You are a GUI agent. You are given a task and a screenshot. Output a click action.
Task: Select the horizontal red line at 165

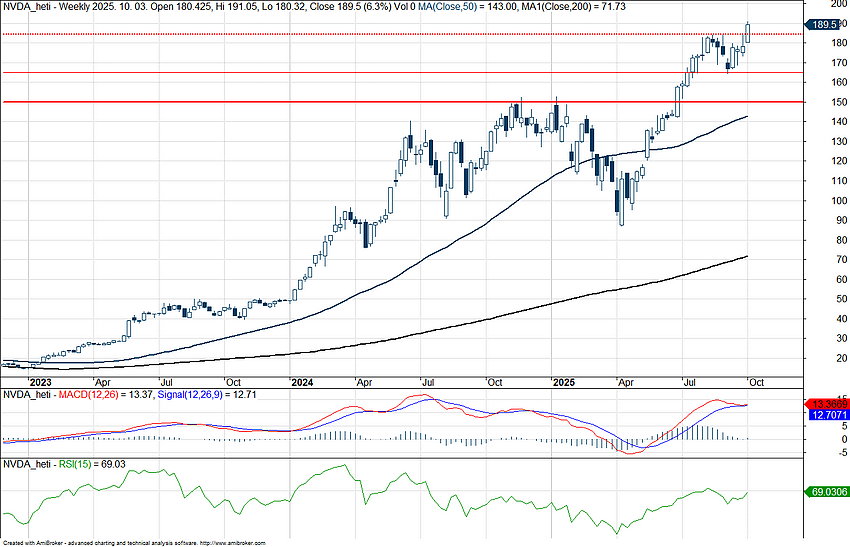pyautogui.click(x=400, y=72)
